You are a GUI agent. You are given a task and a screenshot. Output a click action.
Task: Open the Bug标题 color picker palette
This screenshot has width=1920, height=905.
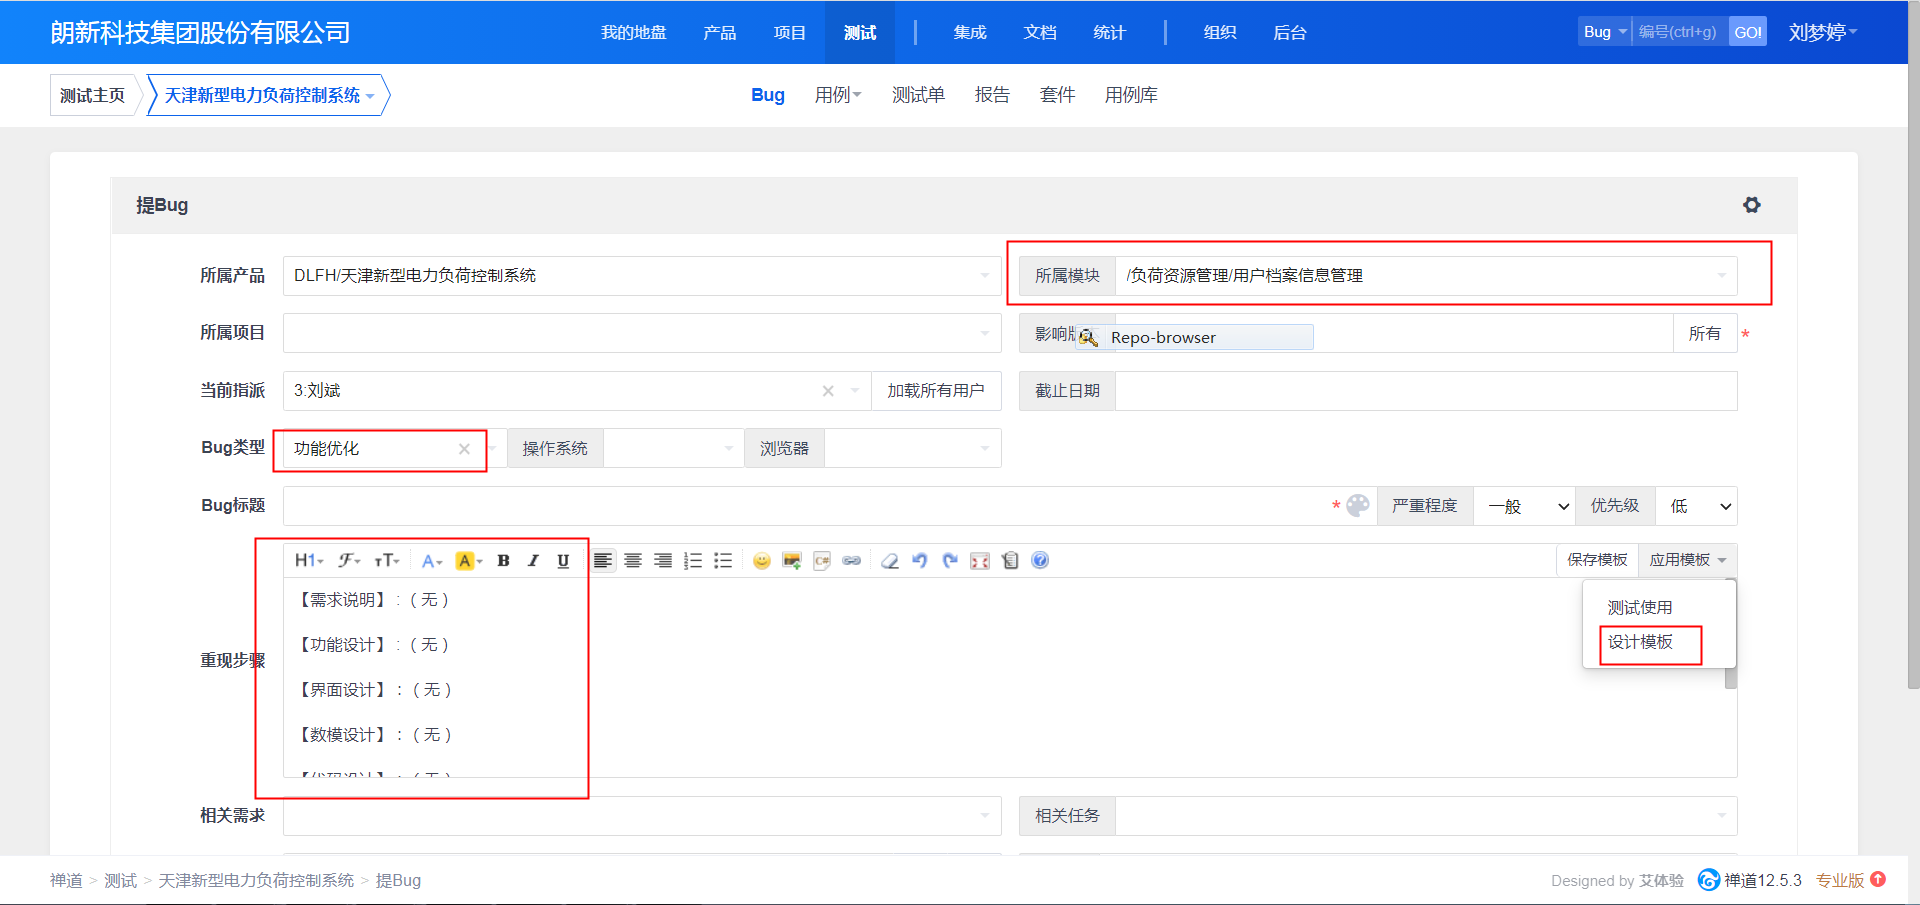(x=1357, y=506)
